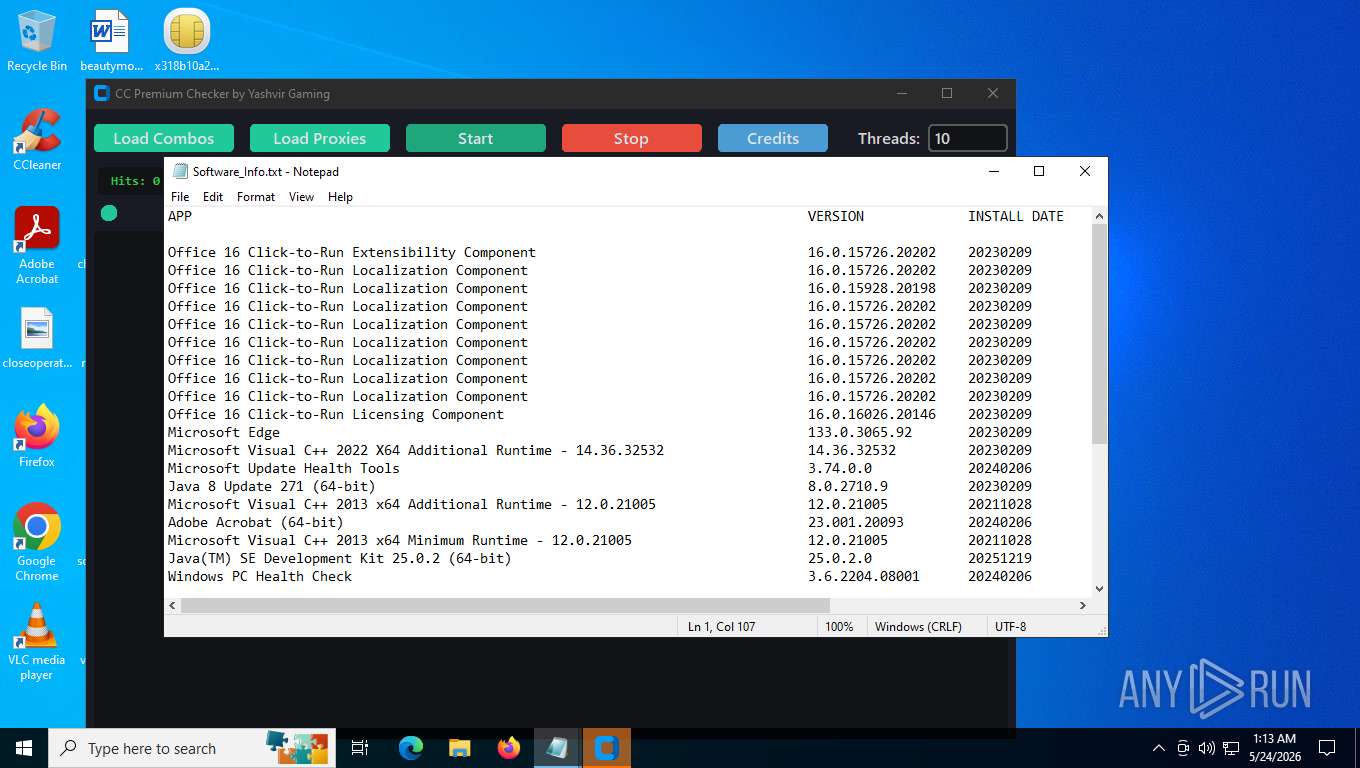Click the VERSION column header text
1360x768 pixels.
pyautogui.click(x=836, y=216)
